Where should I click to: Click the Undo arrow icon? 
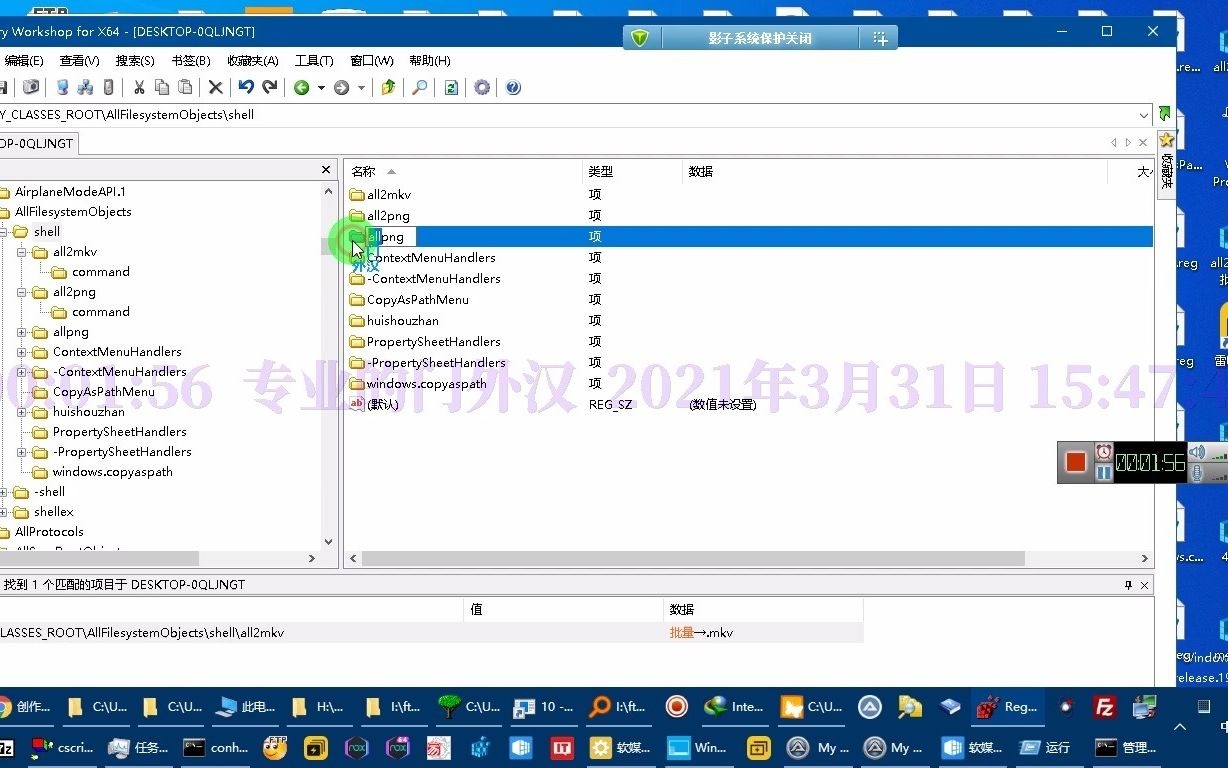pyautogui.click(x=245, y=87)
